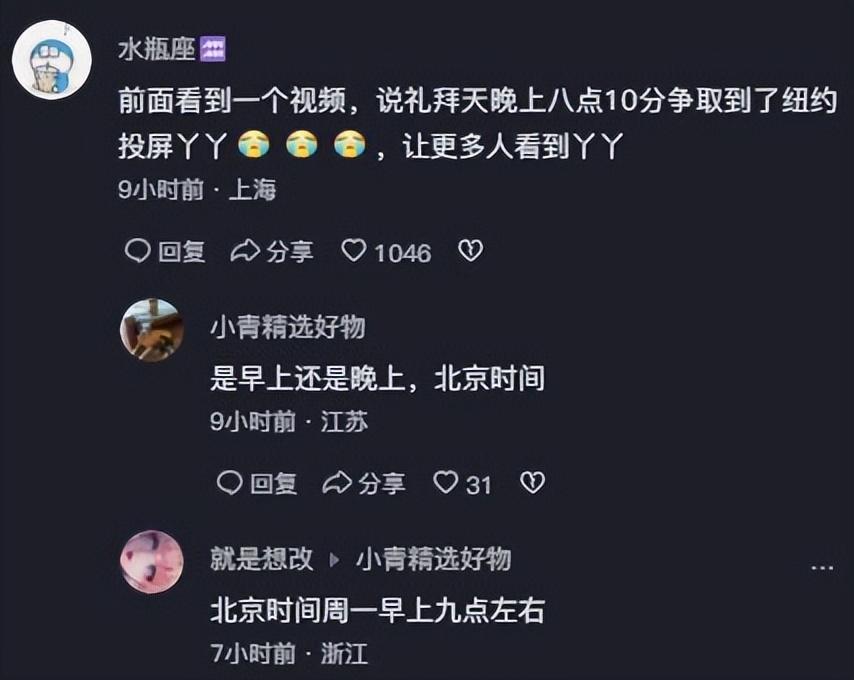Click 回复 under 水瓶座's comment
The height and width of the screenshot is (680, 854).
[182, 252]
